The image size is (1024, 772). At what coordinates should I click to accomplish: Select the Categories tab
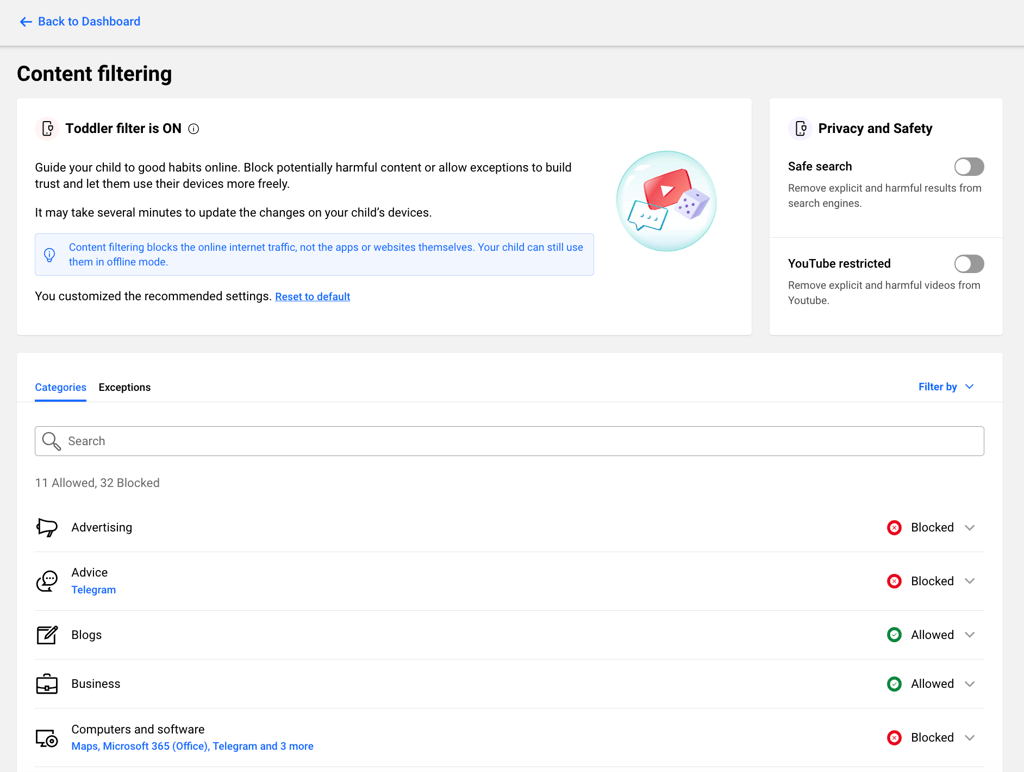61,387
